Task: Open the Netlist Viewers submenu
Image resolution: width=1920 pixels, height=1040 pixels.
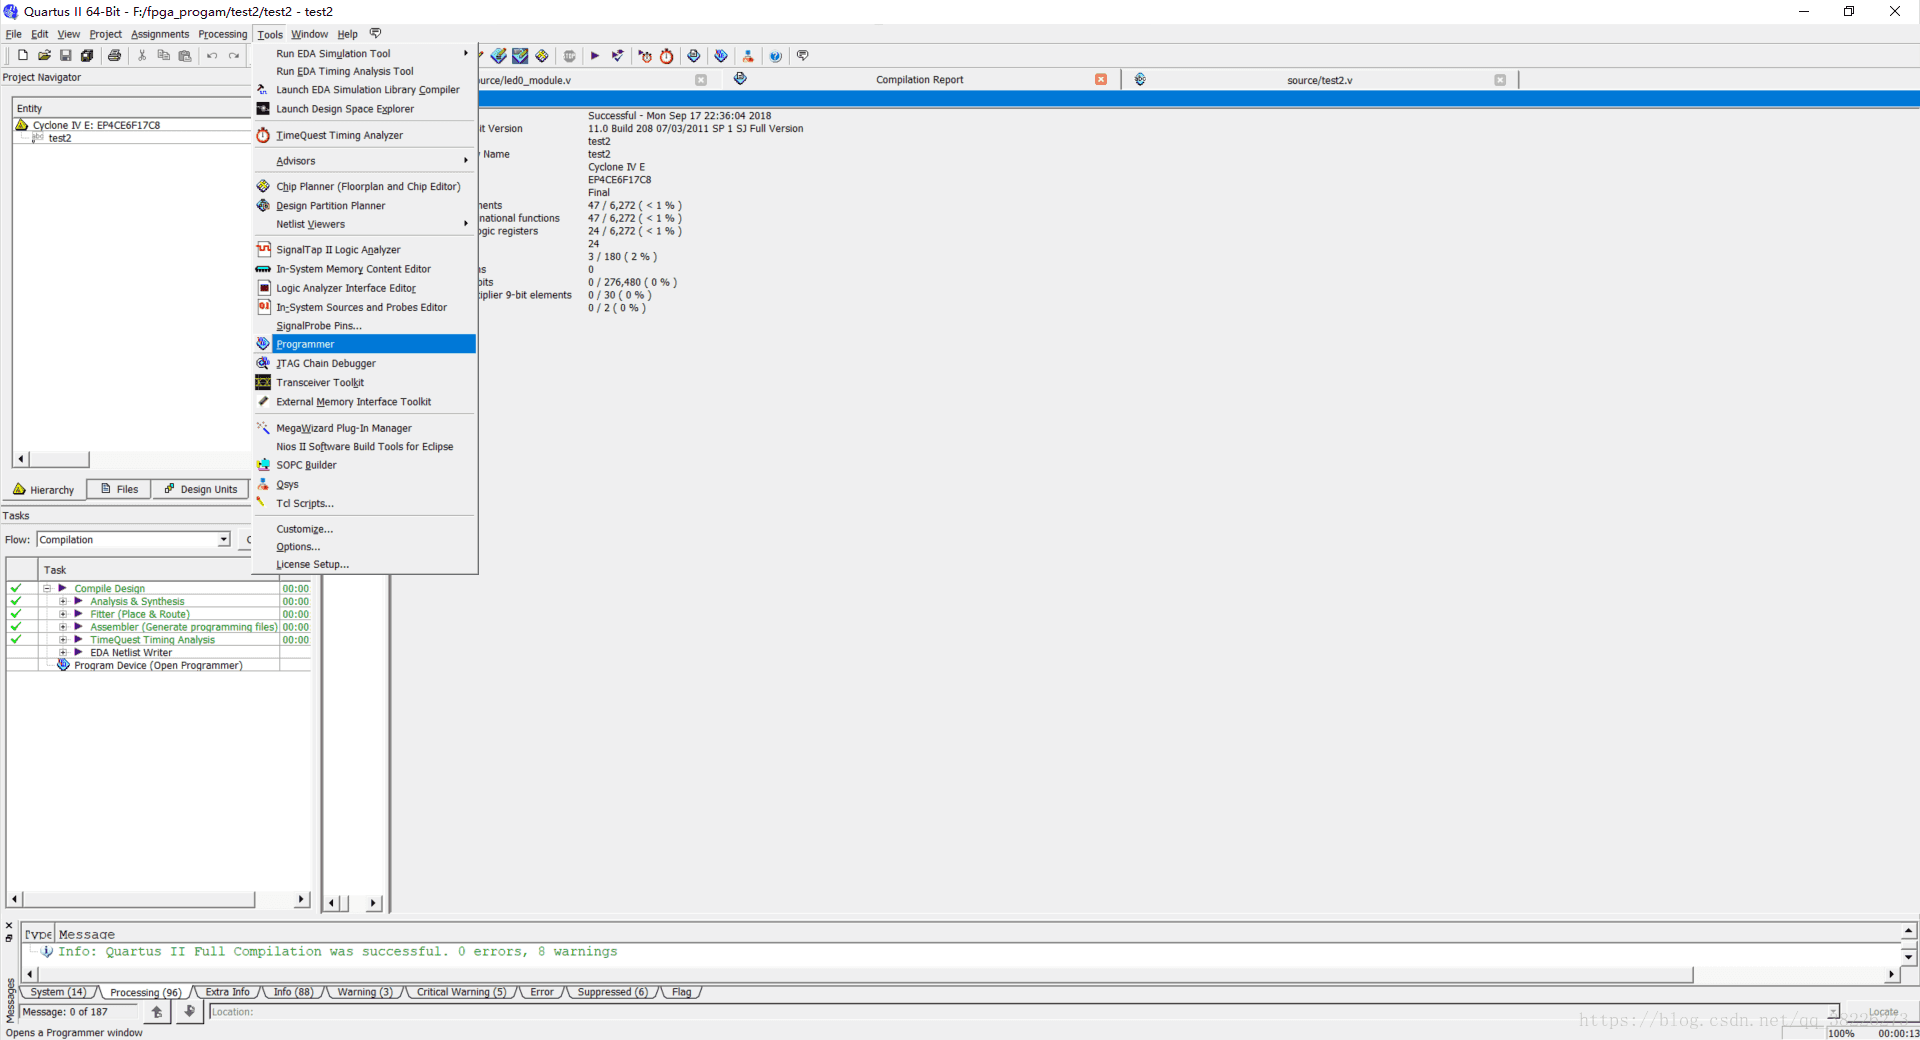Action: pyautogui.click(x=364, y=224)
